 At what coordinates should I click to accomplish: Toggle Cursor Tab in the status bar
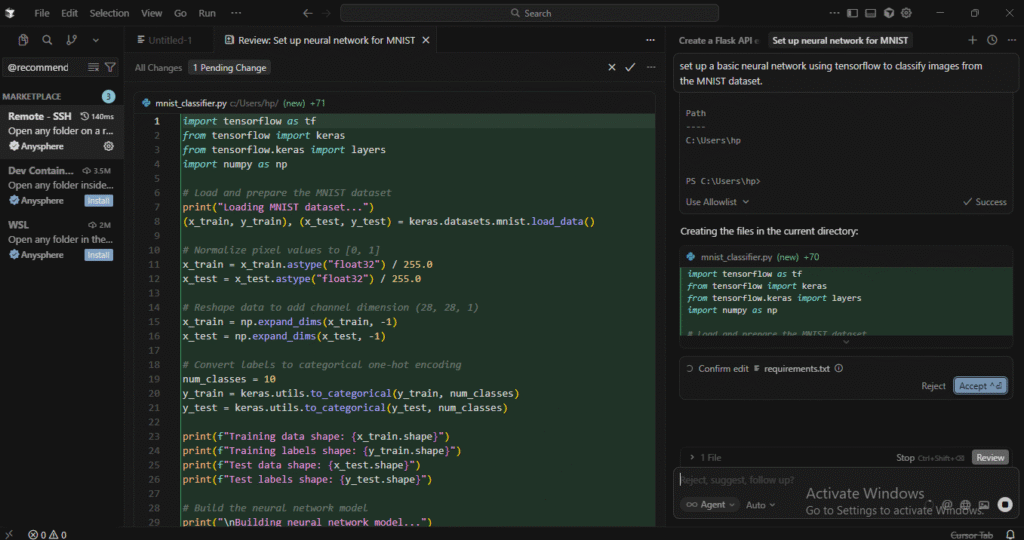coord(970,534)
